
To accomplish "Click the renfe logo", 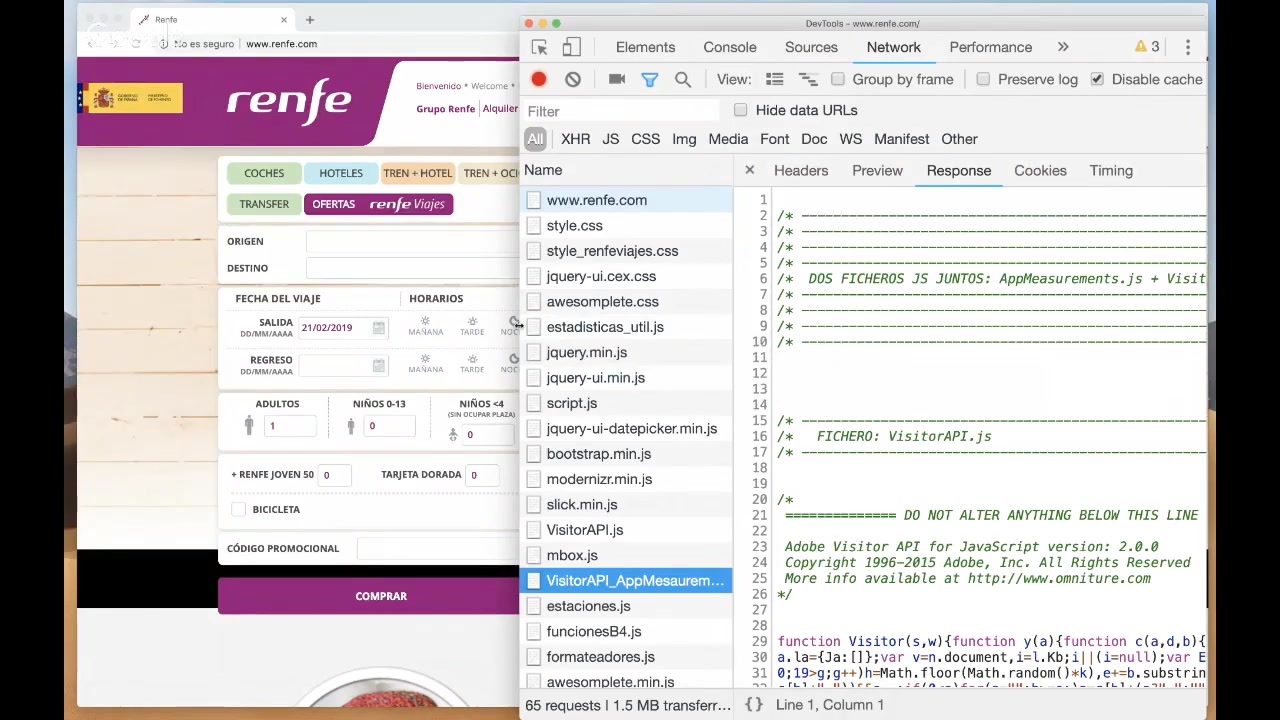I will 289,100.
